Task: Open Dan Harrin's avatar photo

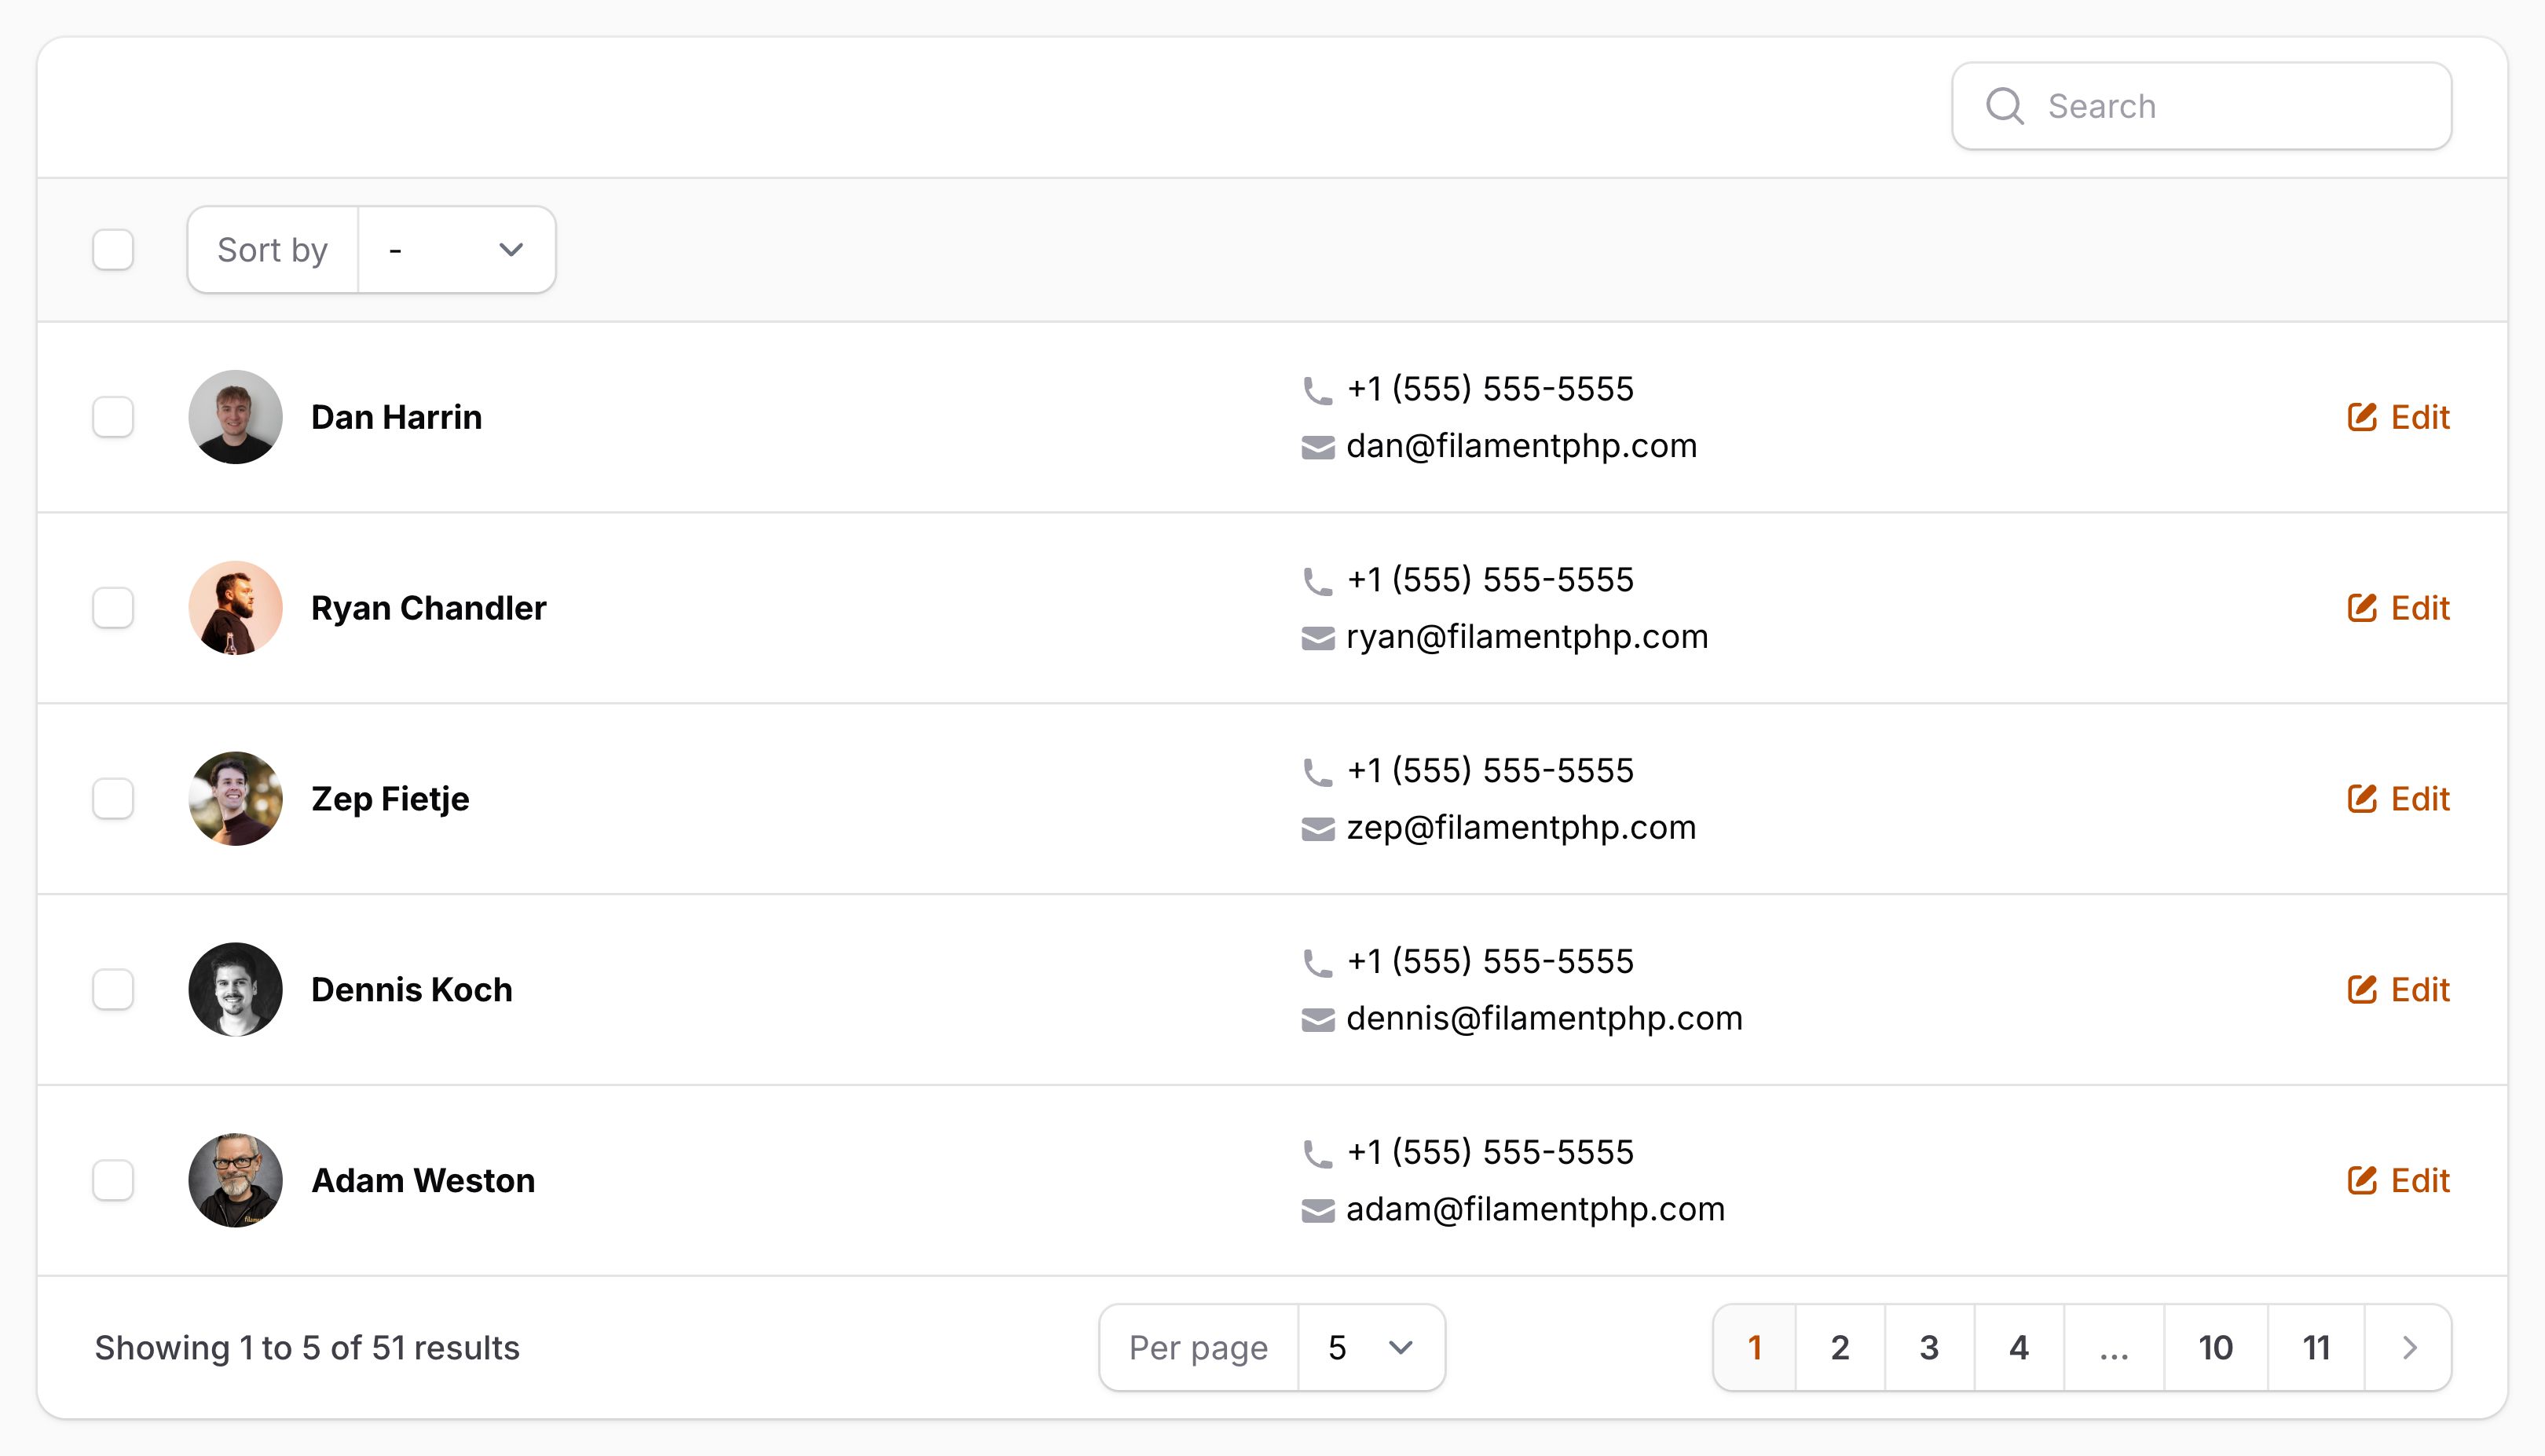Action: (x=235, y=417)
